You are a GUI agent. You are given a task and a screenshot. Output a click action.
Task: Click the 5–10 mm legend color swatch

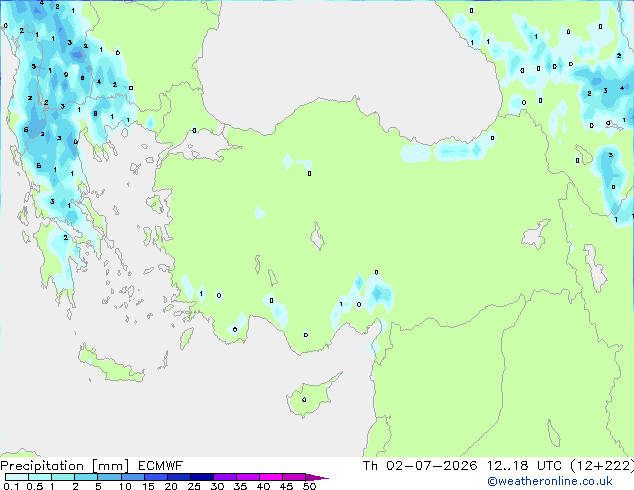tap(109, 477)
